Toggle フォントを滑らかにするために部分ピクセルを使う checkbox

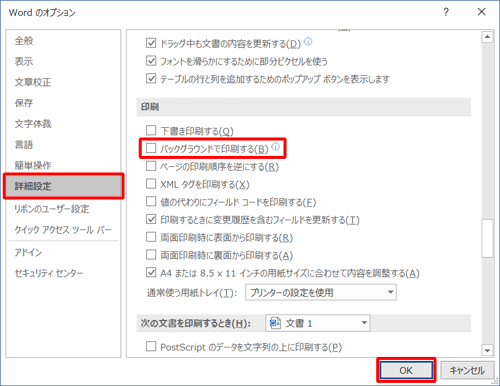[151, 61]
